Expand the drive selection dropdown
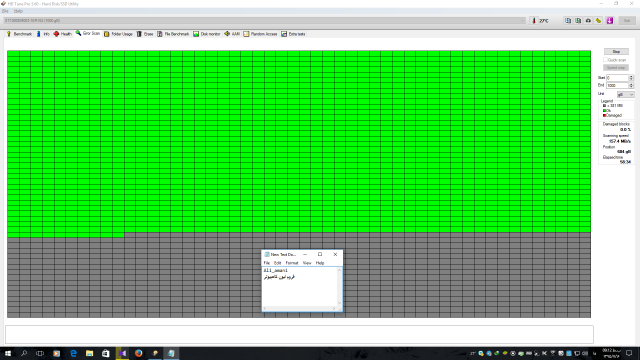Screen dimensions: 640x360 pyautogui.click(x=522, y=20)
